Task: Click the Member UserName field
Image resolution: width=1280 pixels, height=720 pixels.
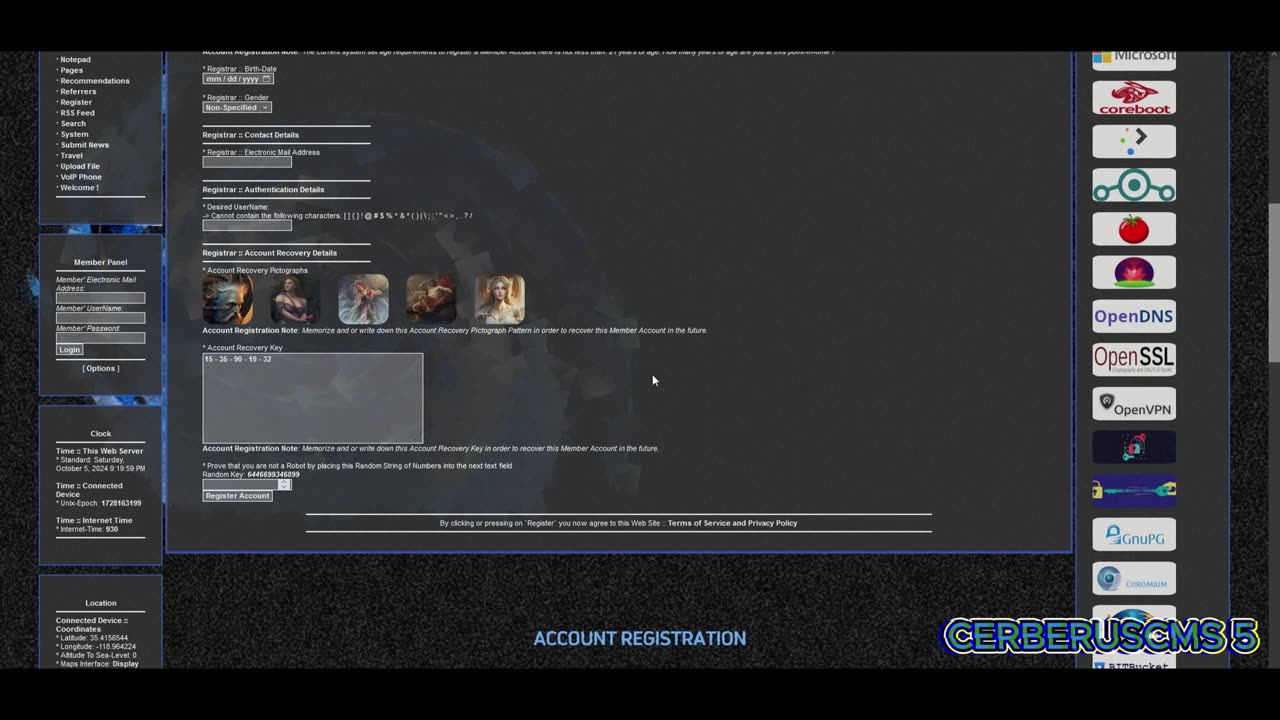Action: point(100,318)
